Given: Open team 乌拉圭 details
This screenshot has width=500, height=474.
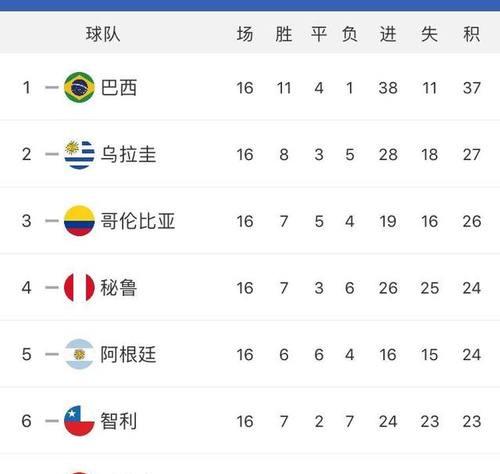Looking at the screenshot, I should (128, 154).
